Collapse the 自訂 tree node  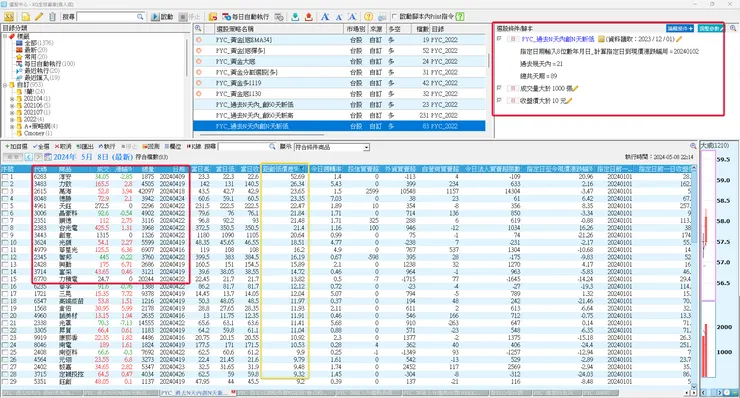pyautogui.click(x=5, y=85)
